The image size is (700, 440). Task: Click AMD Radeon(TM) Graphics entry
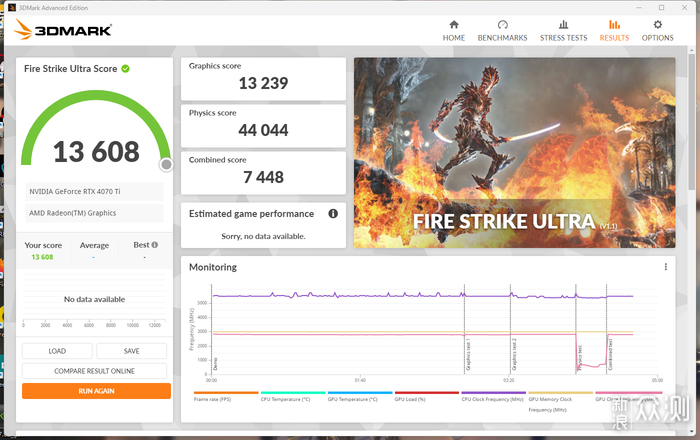coord(94,213)
